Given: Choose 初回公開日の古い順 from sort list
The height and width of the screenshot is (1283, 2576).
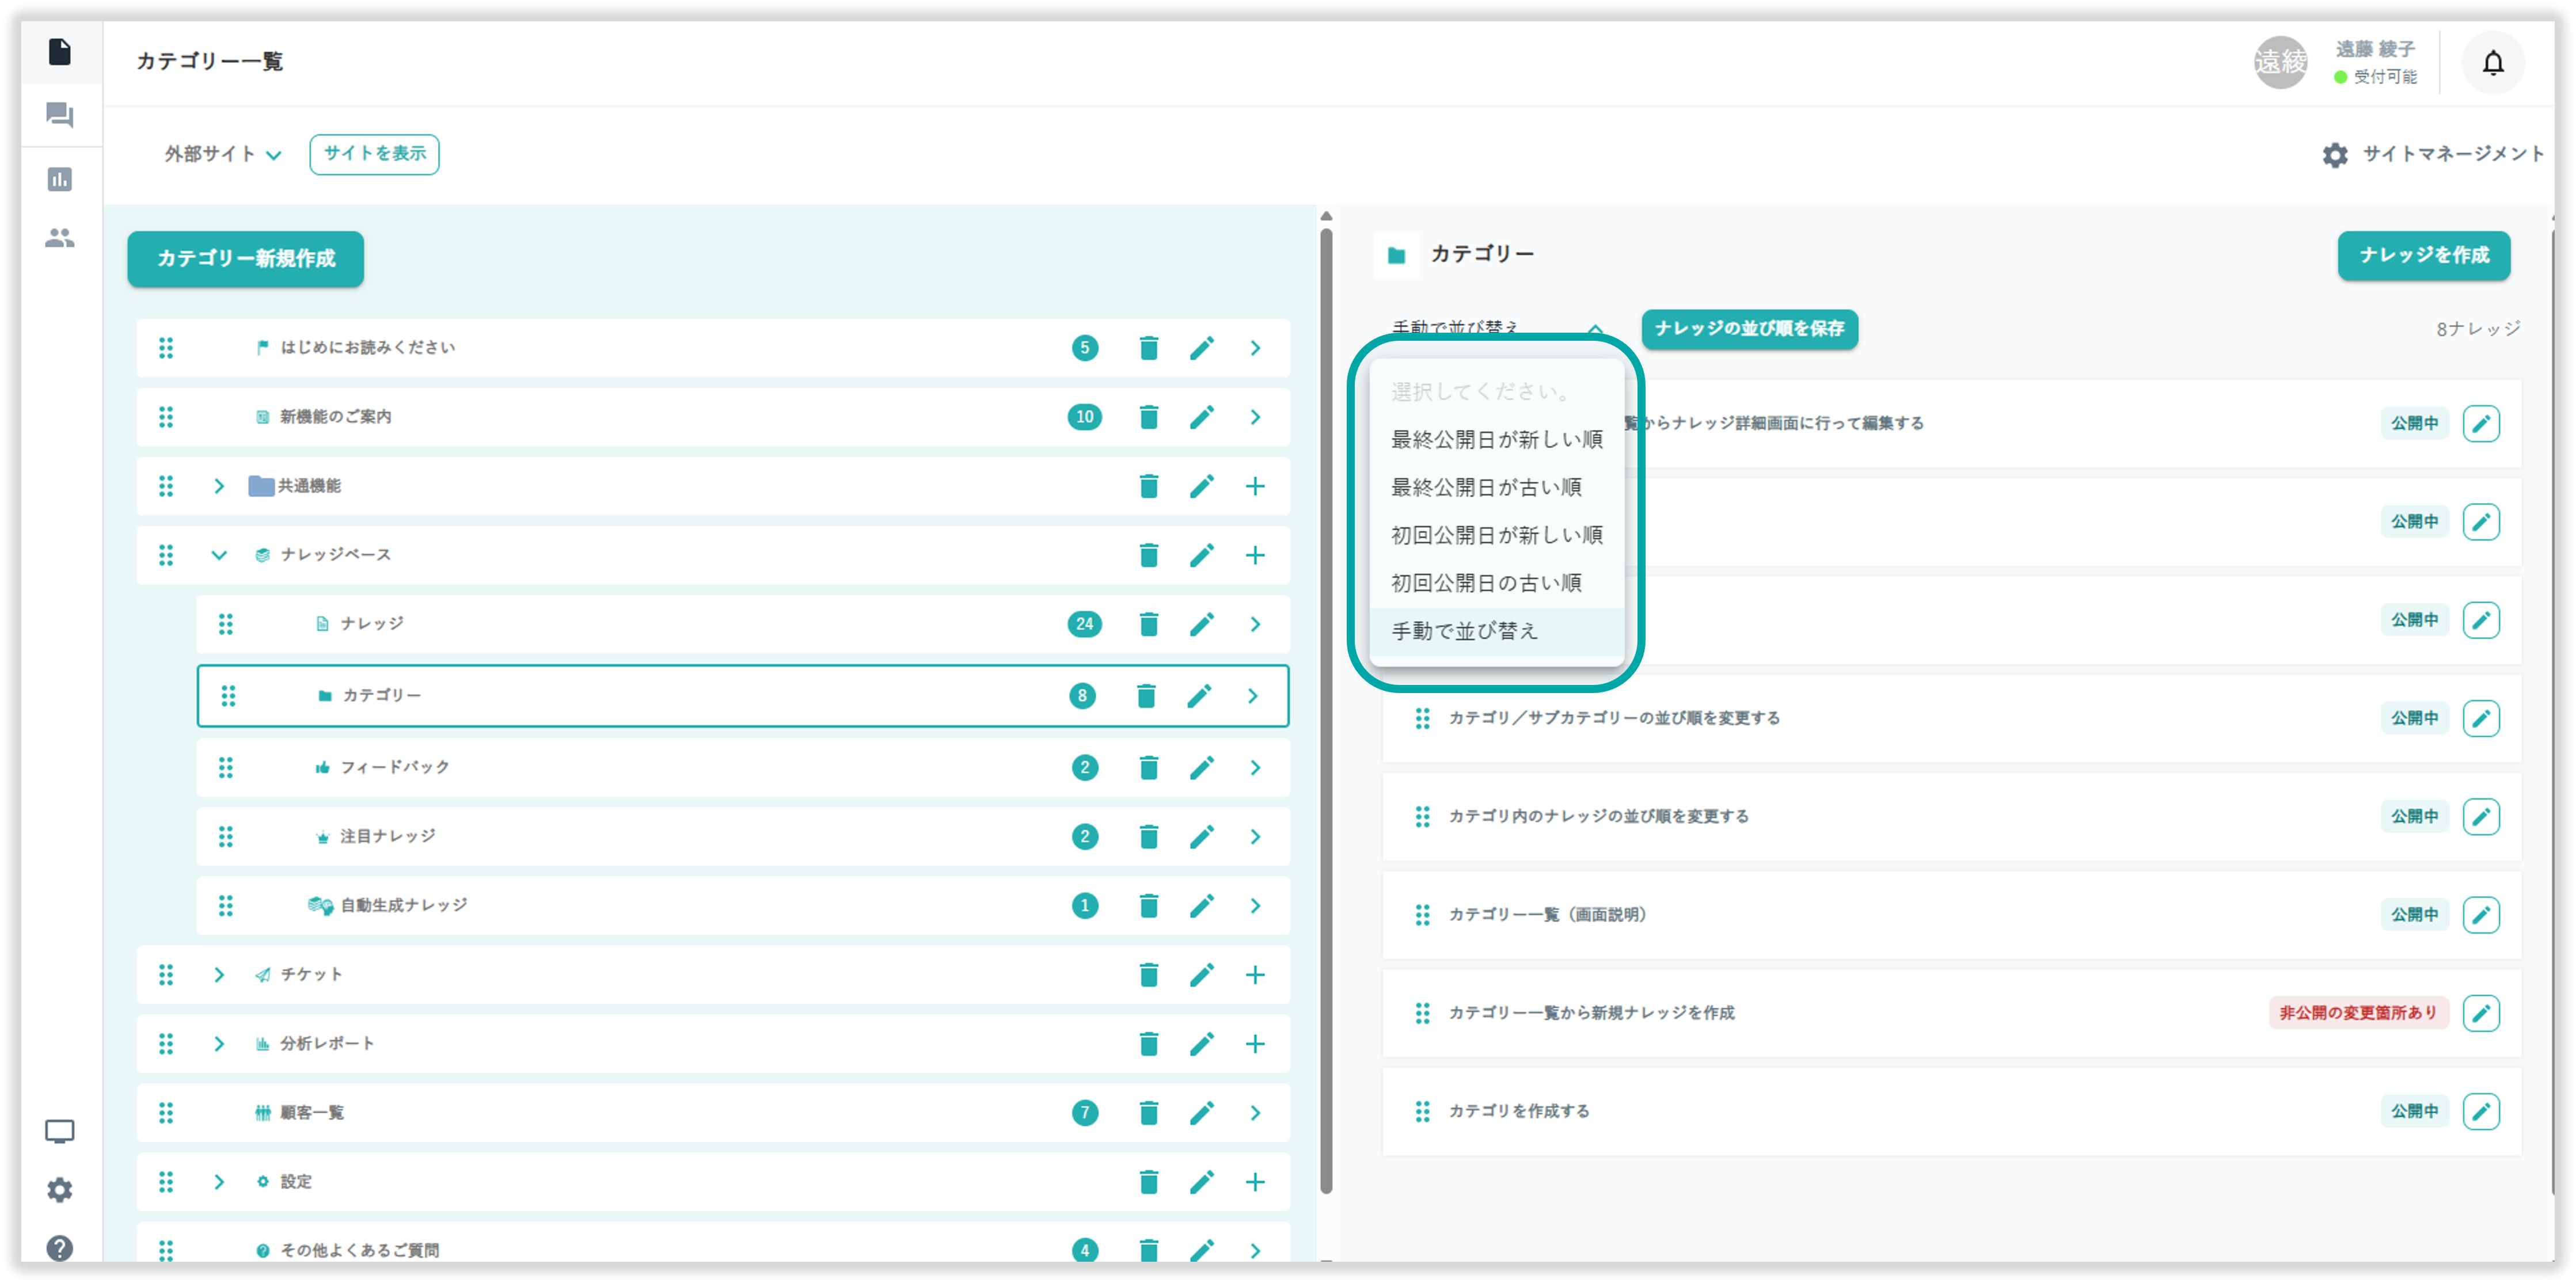Looking at the screenshot, I should [x=1486, y=583].
